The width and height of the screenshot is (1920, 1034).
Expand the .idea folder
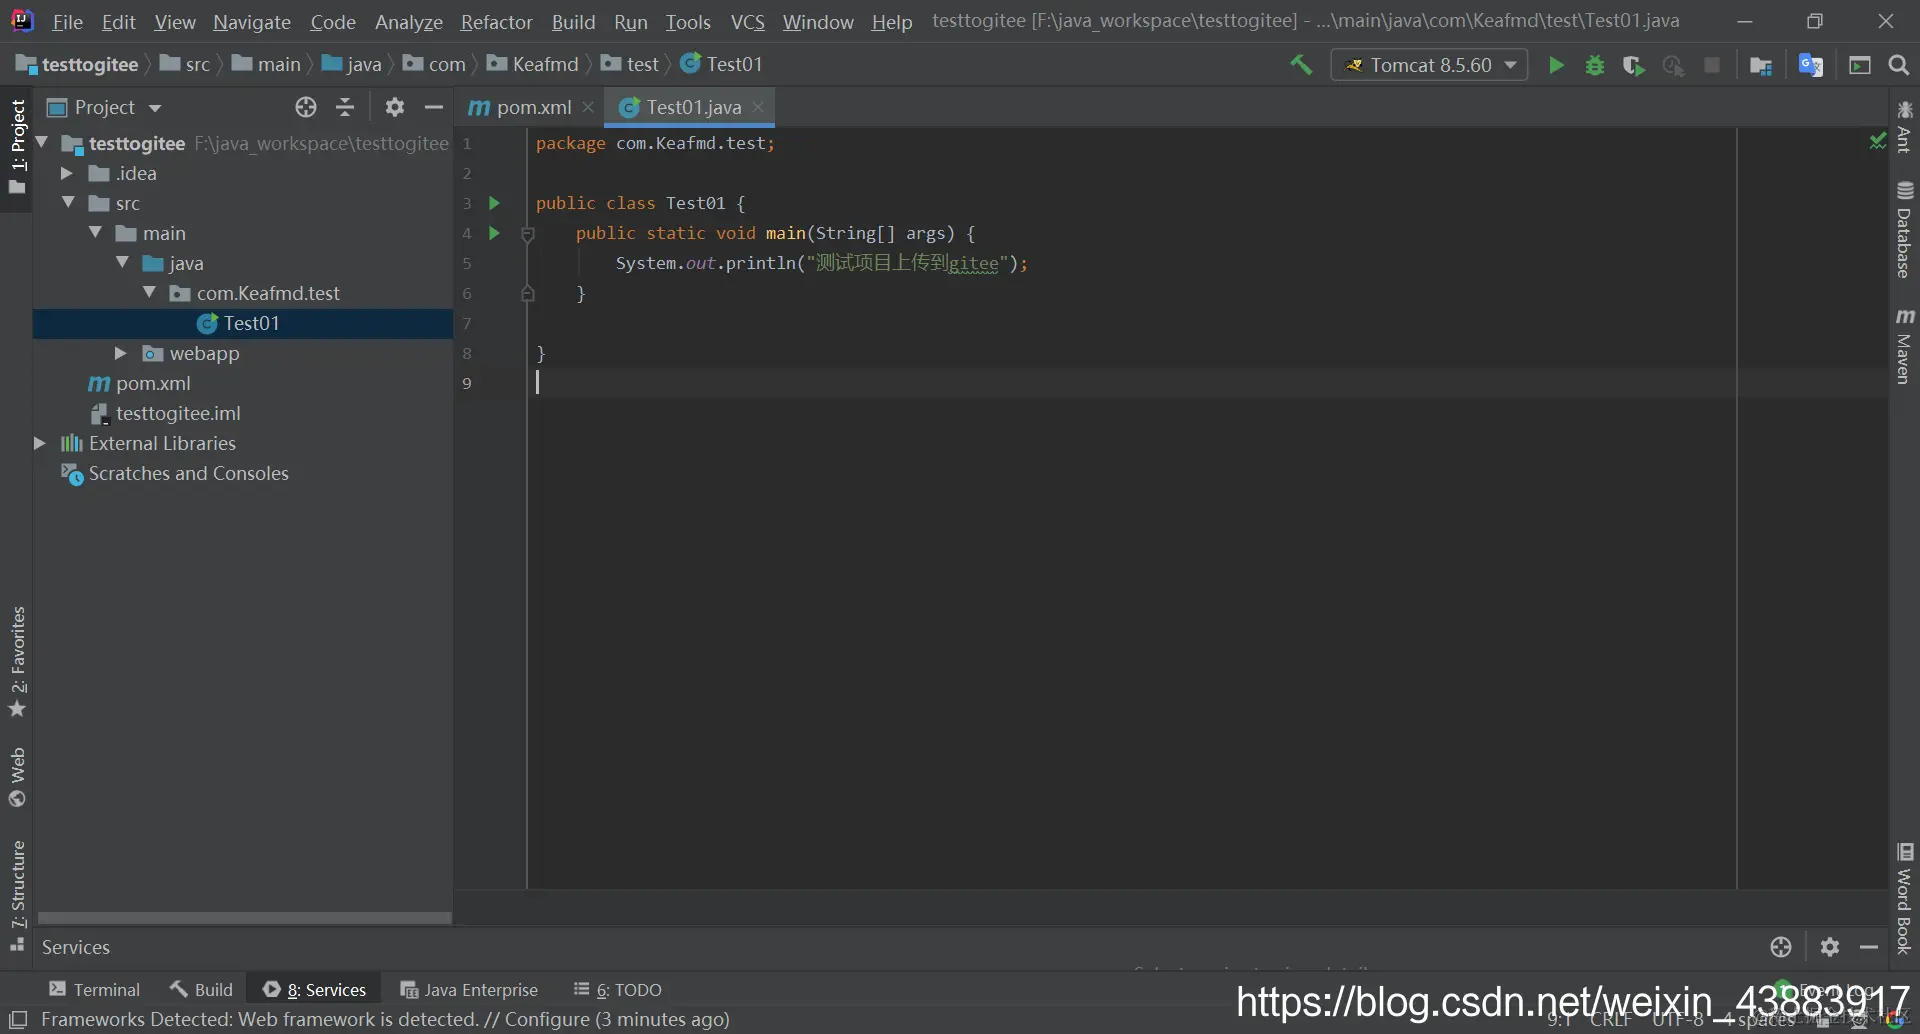click(67, 173)
